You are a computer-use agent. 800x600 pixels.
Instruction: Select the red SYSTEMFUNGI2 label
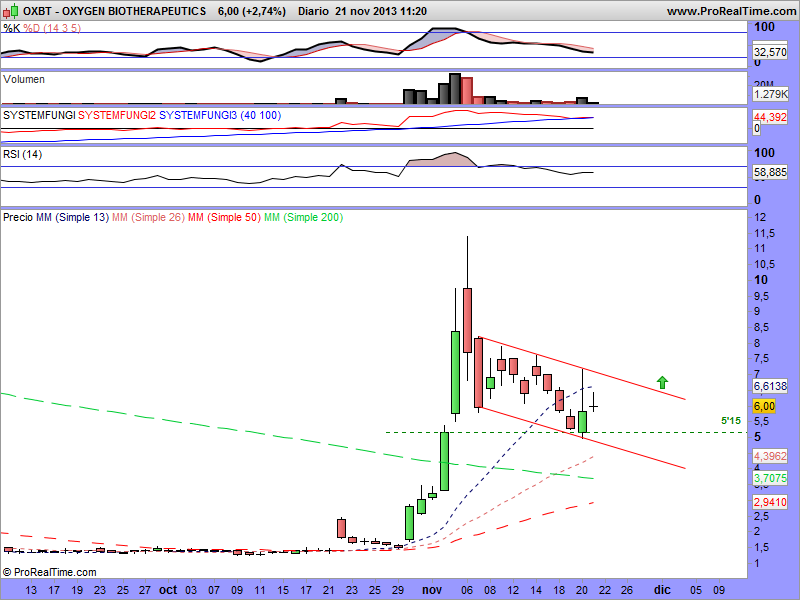tap(117, 115)
